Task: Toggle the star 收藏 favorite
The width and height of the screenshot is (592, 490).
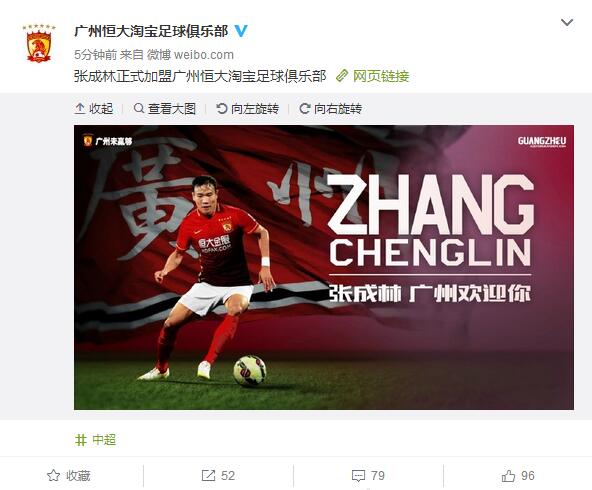Action: click(53, 476)
